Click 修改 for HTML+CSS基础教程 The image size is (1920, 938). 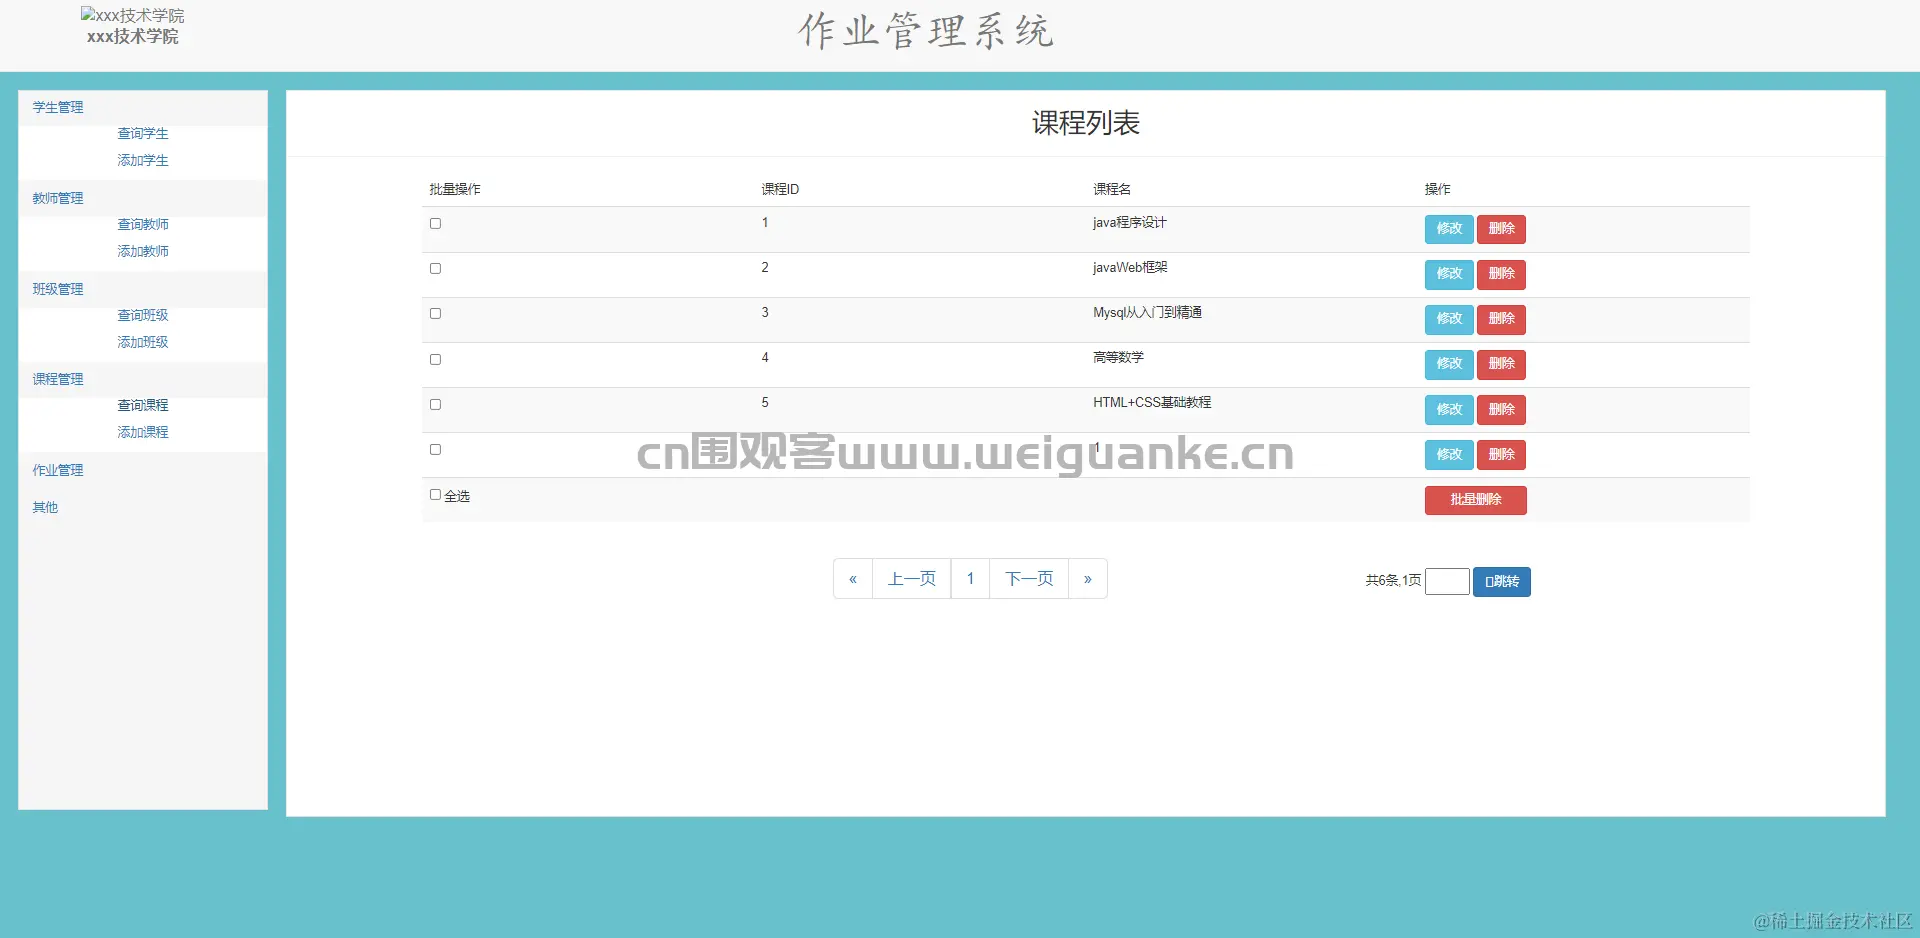[x=1449, y=410]
